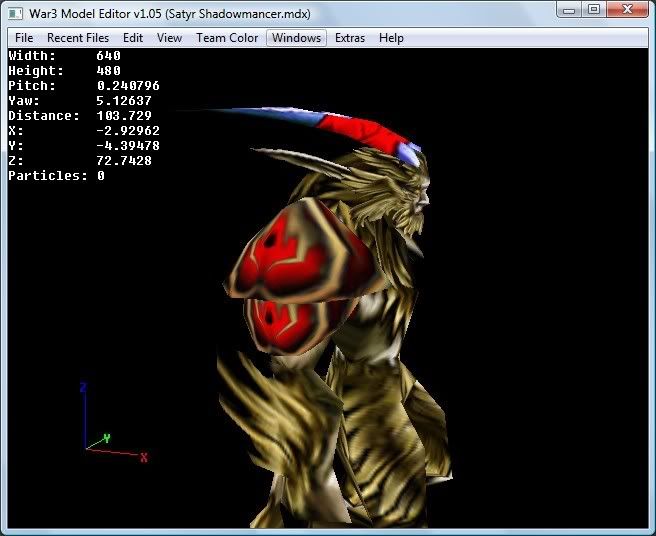Image resolution: width=656 pixels, height=536 pixels.
Task: Open the Edit menu
Action: (133, 38)
